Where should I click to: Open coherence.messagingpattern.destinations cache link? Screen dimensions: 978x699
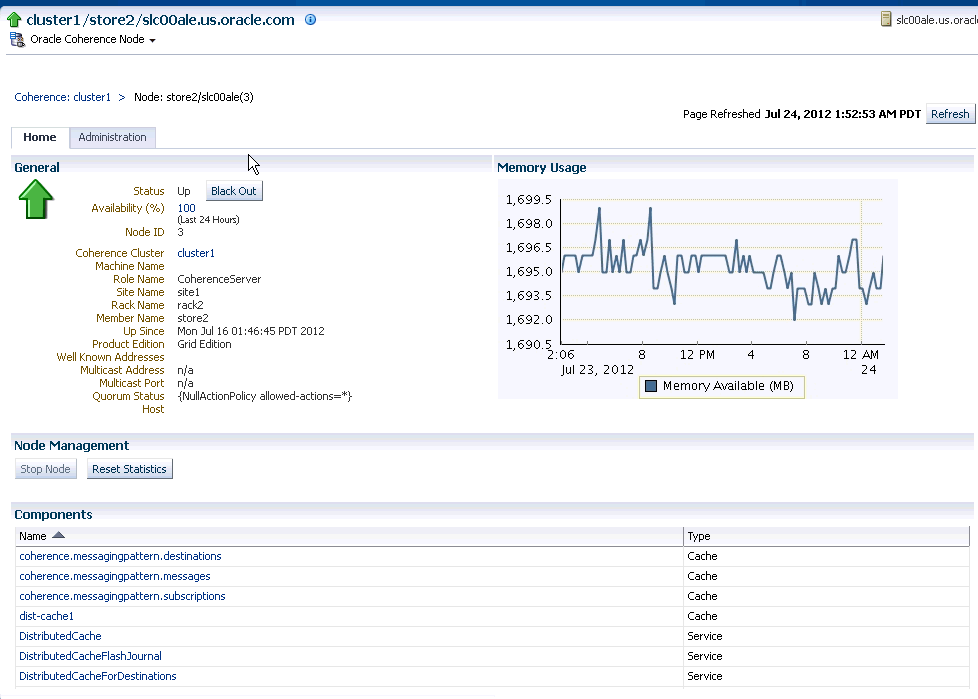click(x=120, y=556)
